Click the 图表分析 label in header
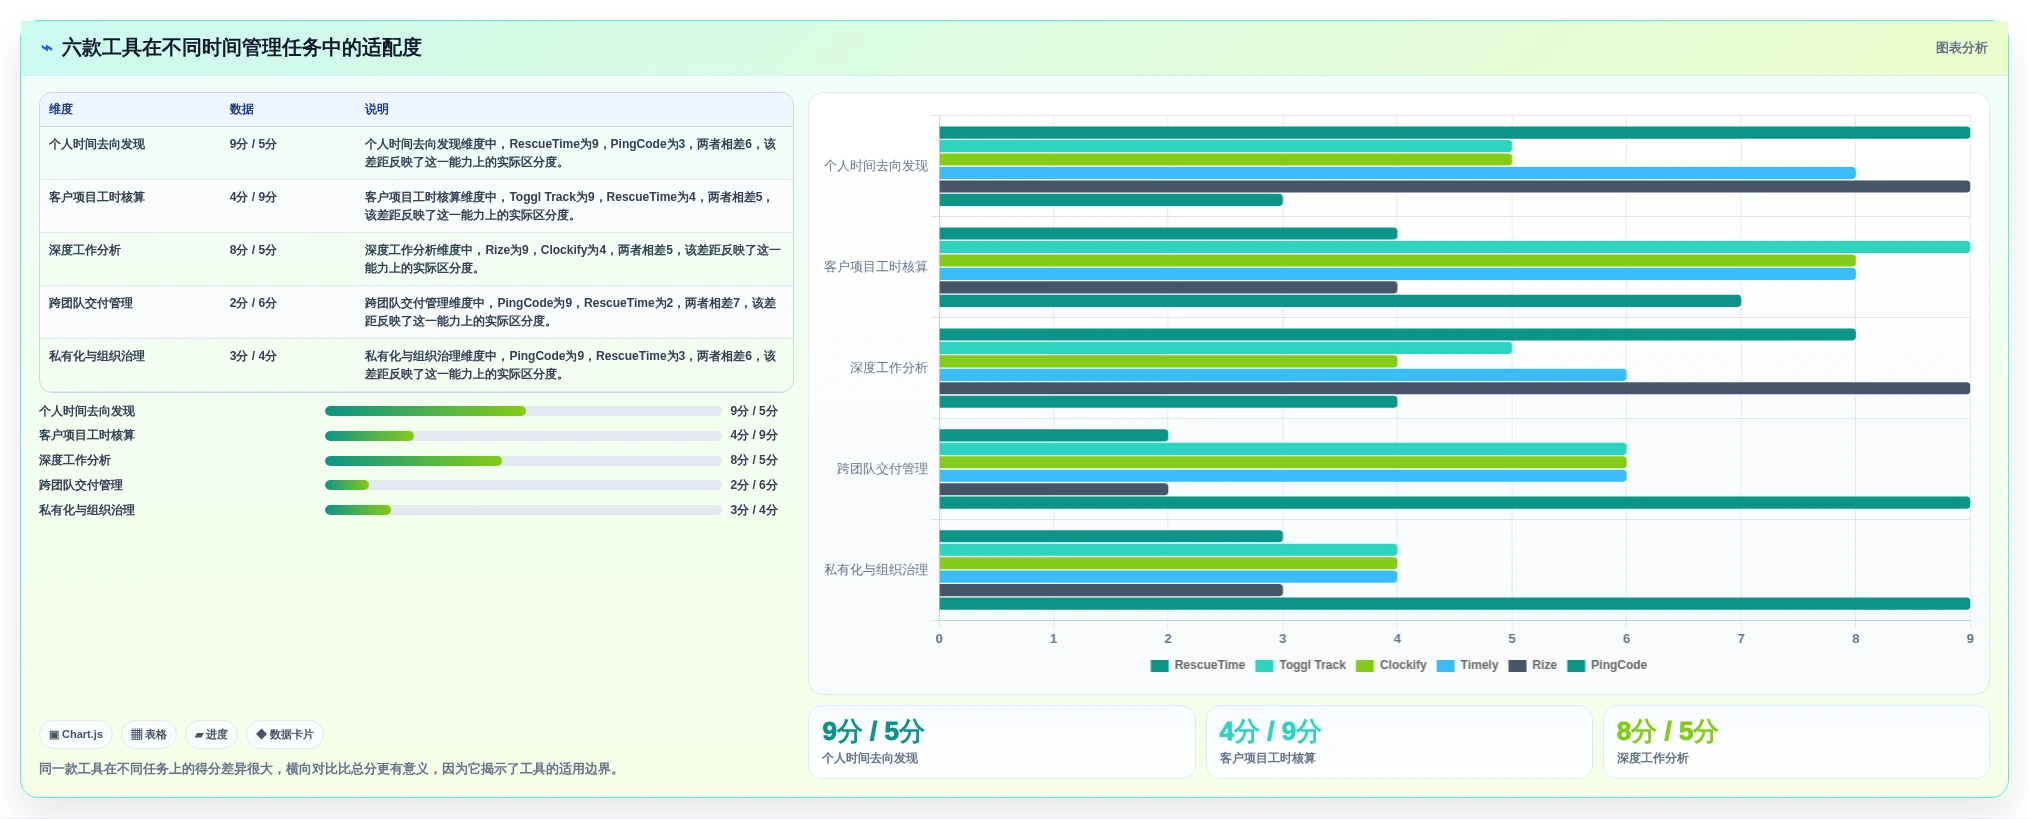 tap(1961, 48)
